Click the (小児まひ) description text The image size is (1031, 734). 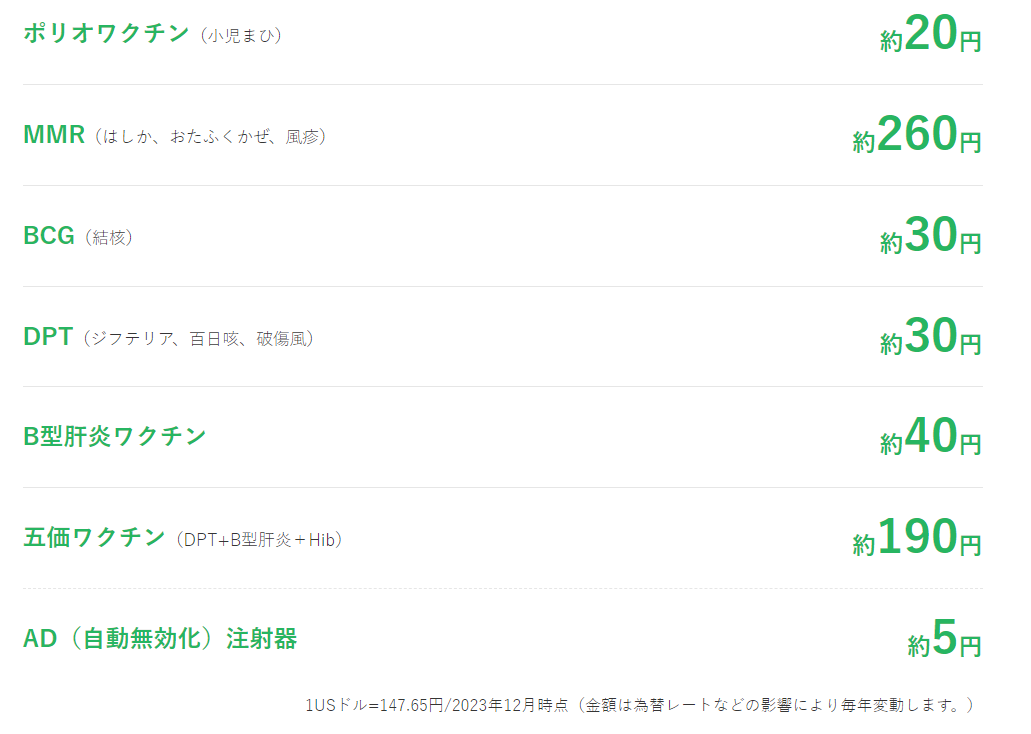(x=241, y=36)
